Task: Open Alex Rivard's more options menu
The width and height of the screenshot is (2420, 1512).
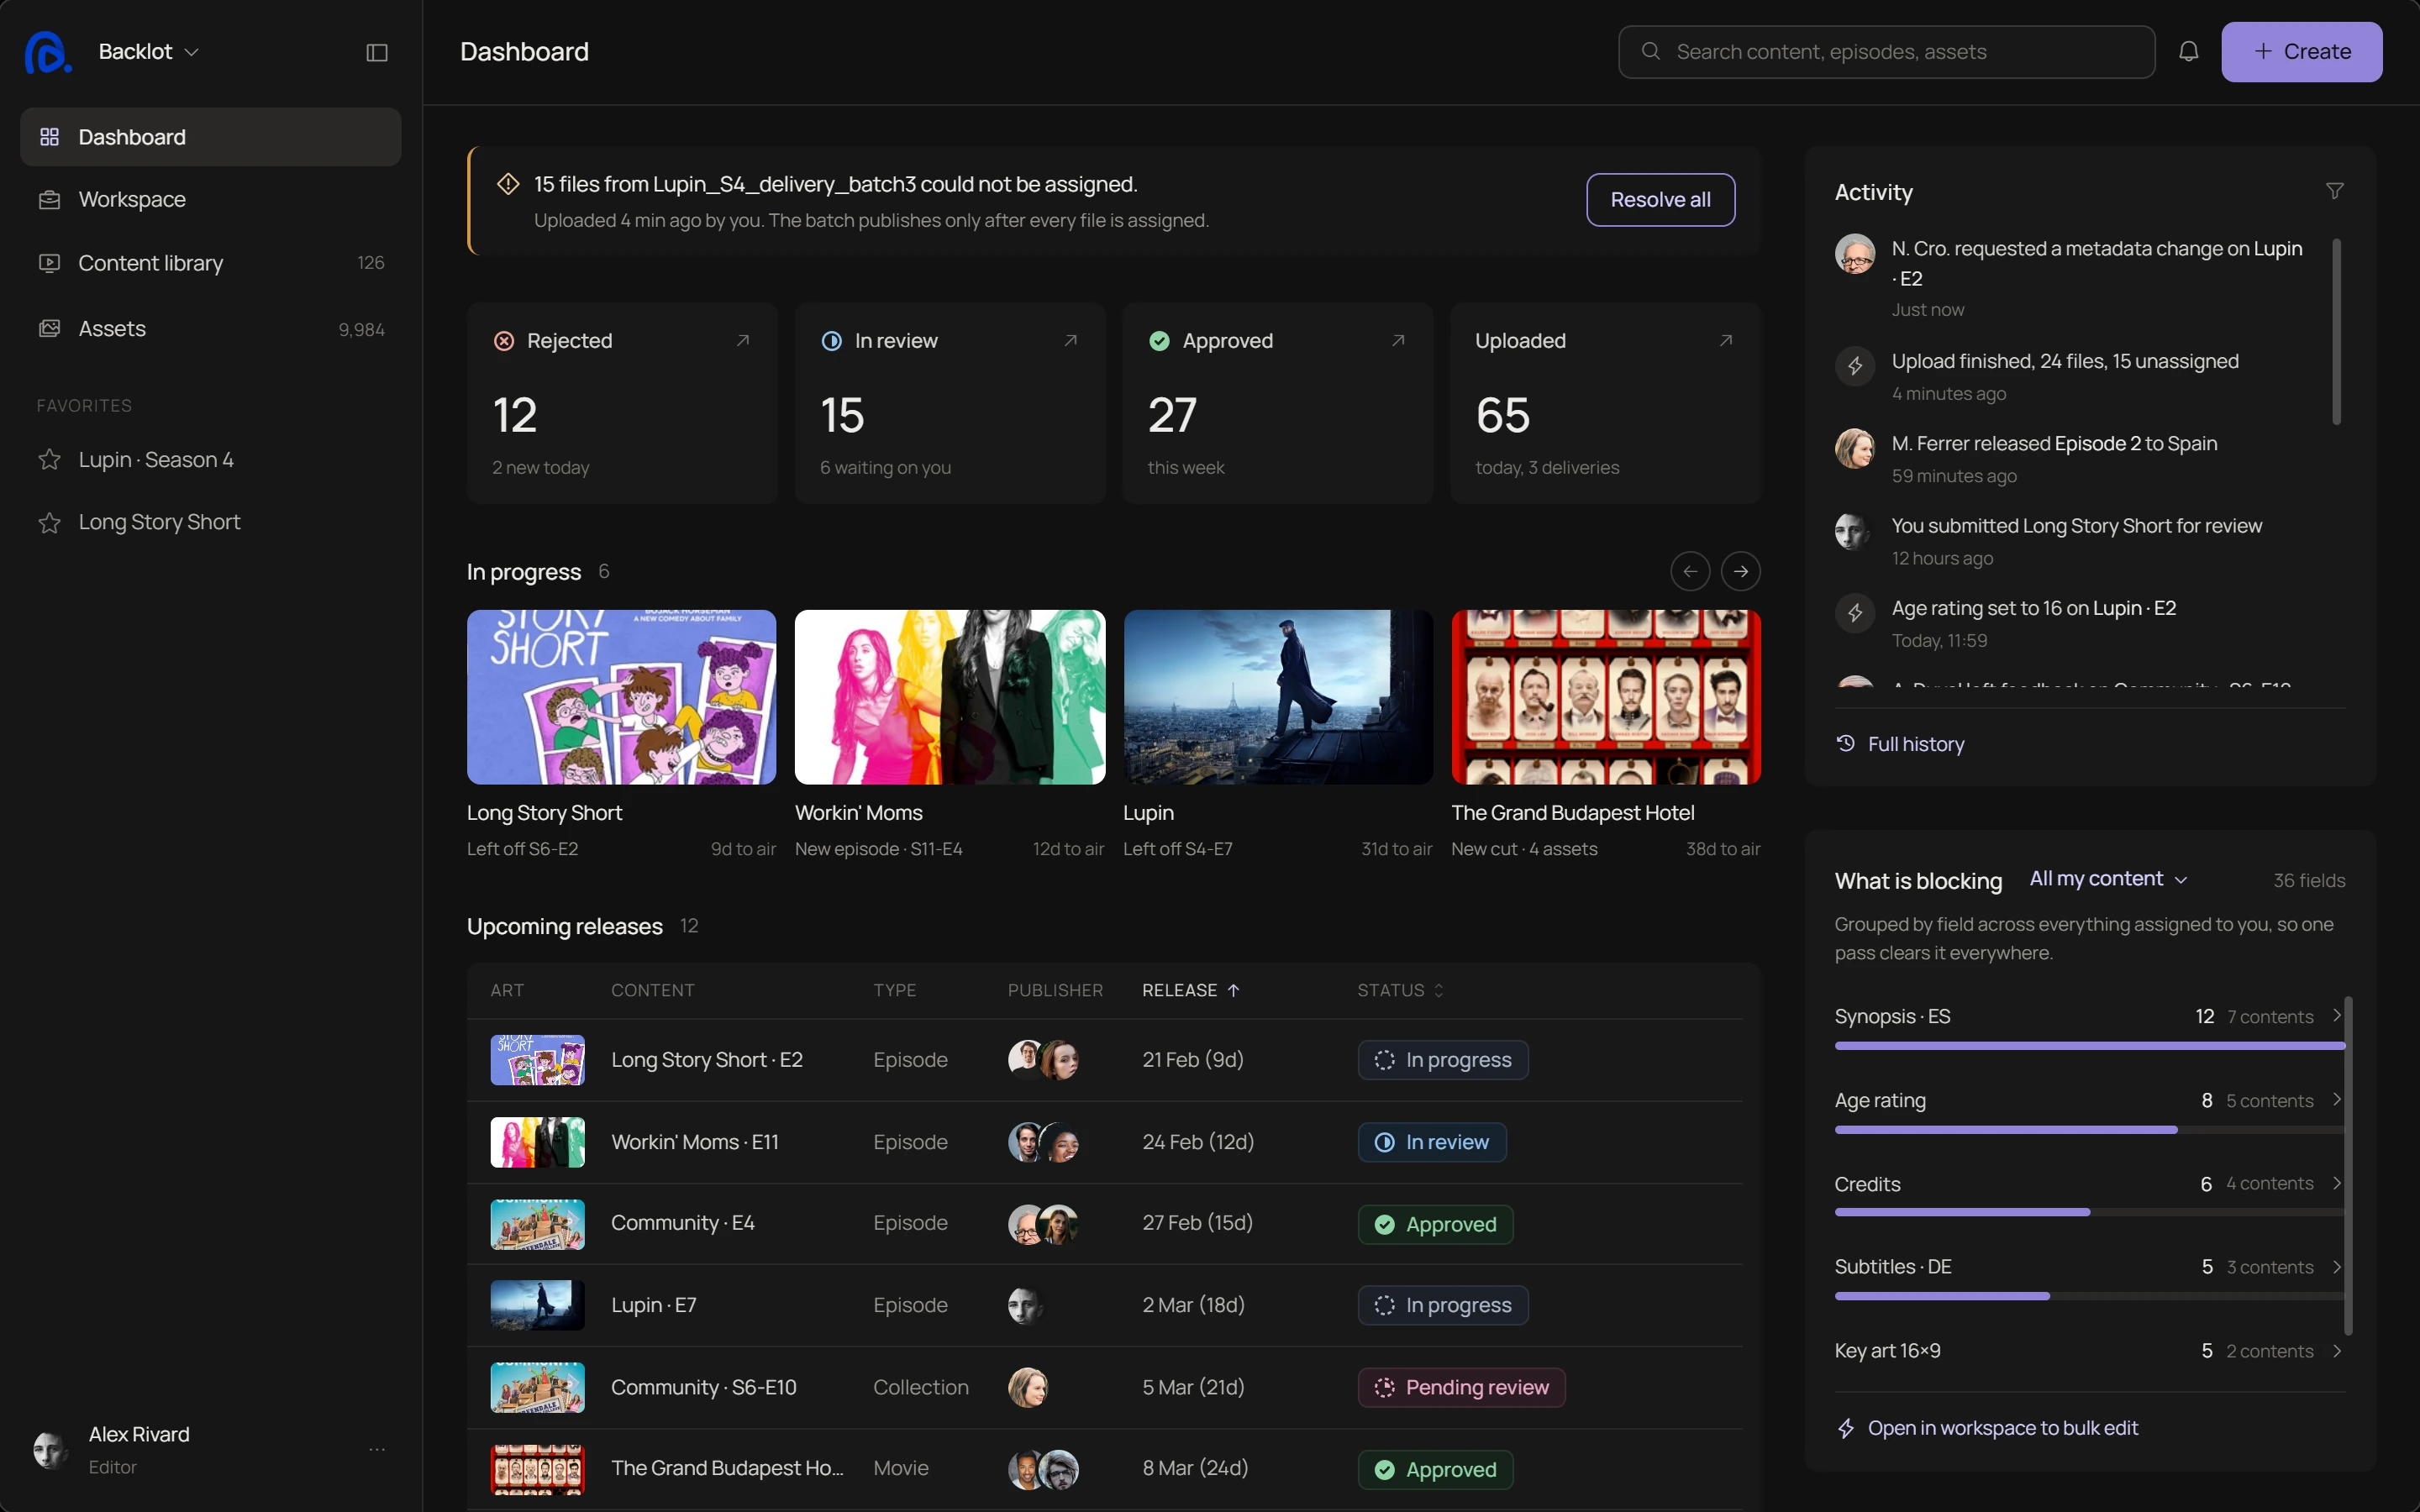Action: point(377,1449)
